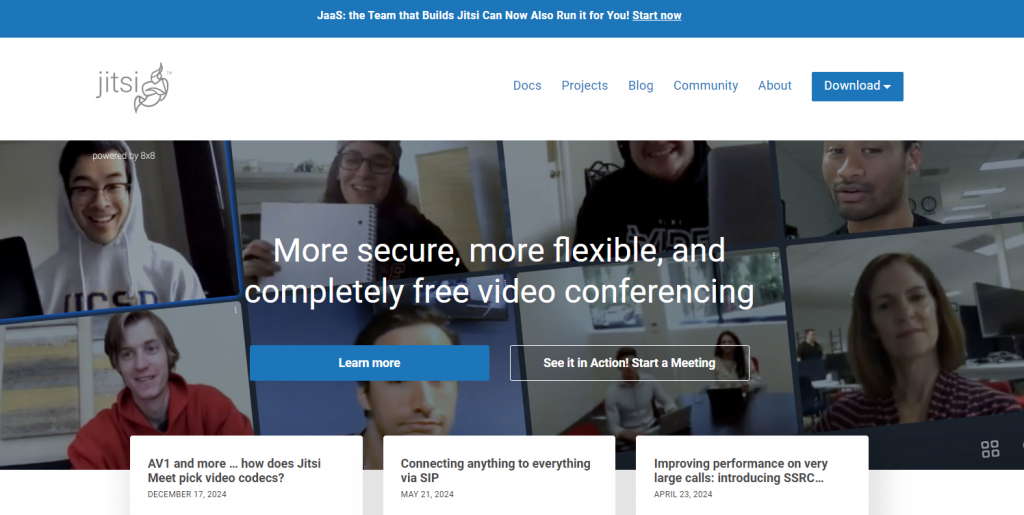The width and height of the screenshot is (1024, 515).
Task: Click the hero headline about free video conferencing
Action: point(499,270)
